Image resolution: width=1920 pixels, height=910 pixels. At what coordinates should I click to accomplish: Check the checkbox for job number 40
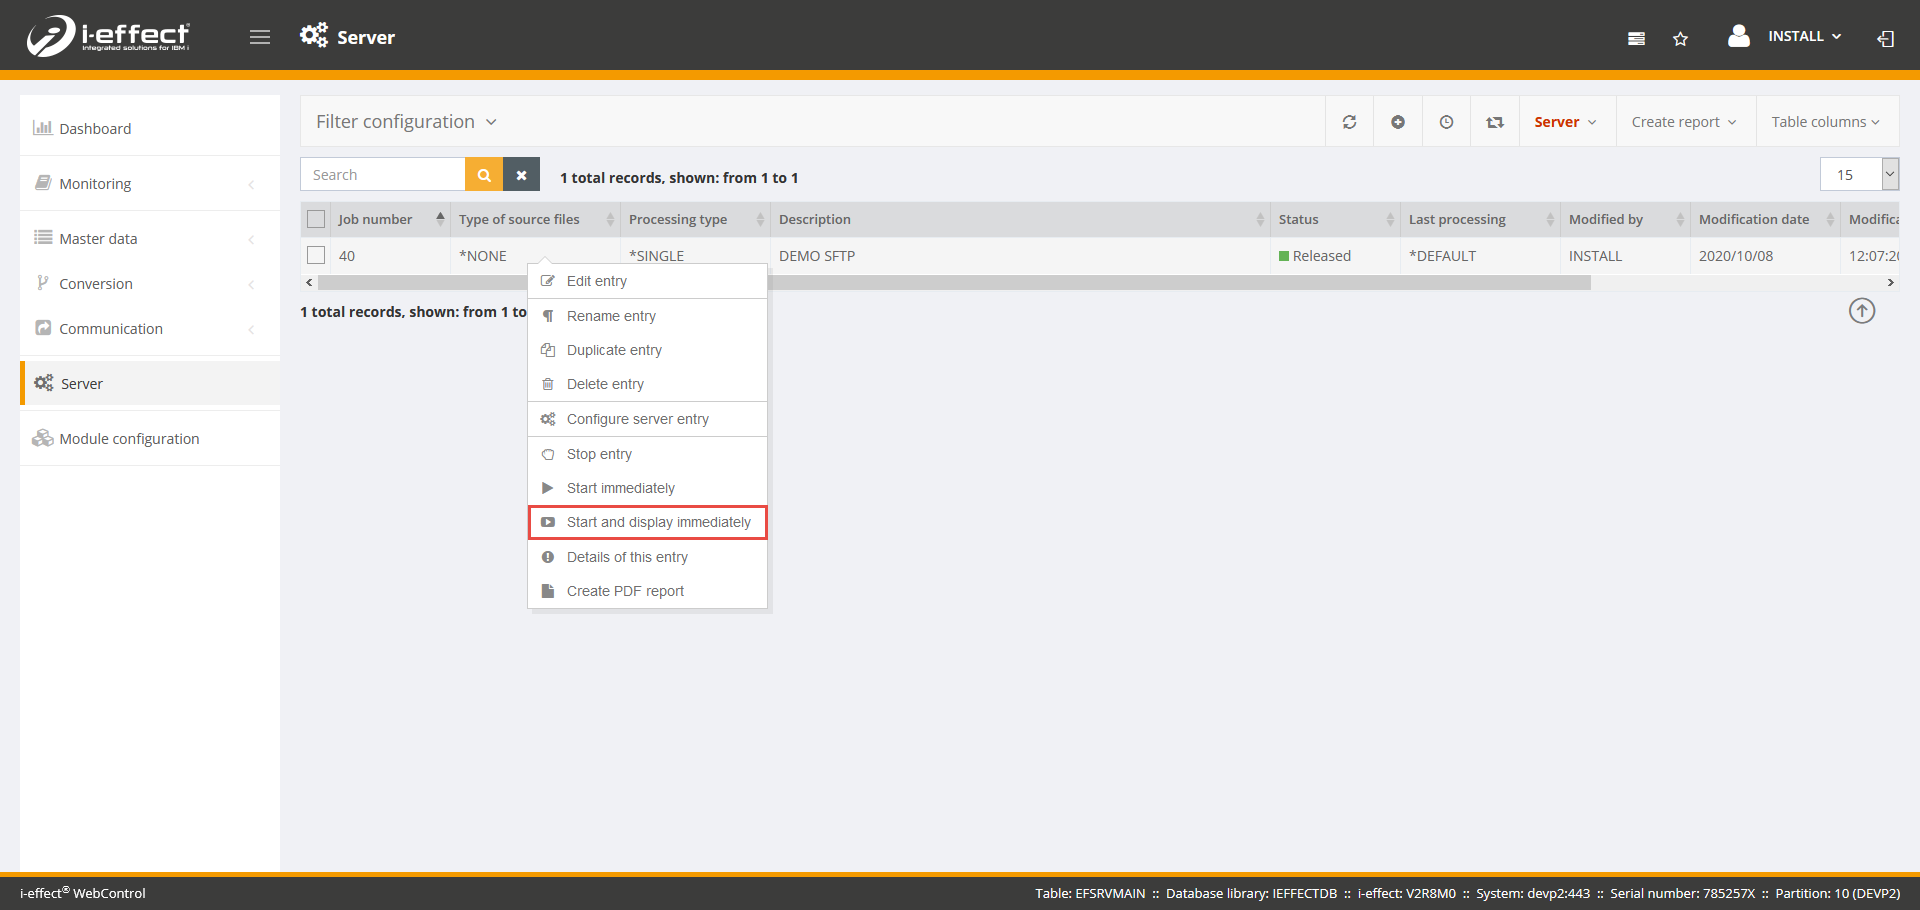[316, 255]
